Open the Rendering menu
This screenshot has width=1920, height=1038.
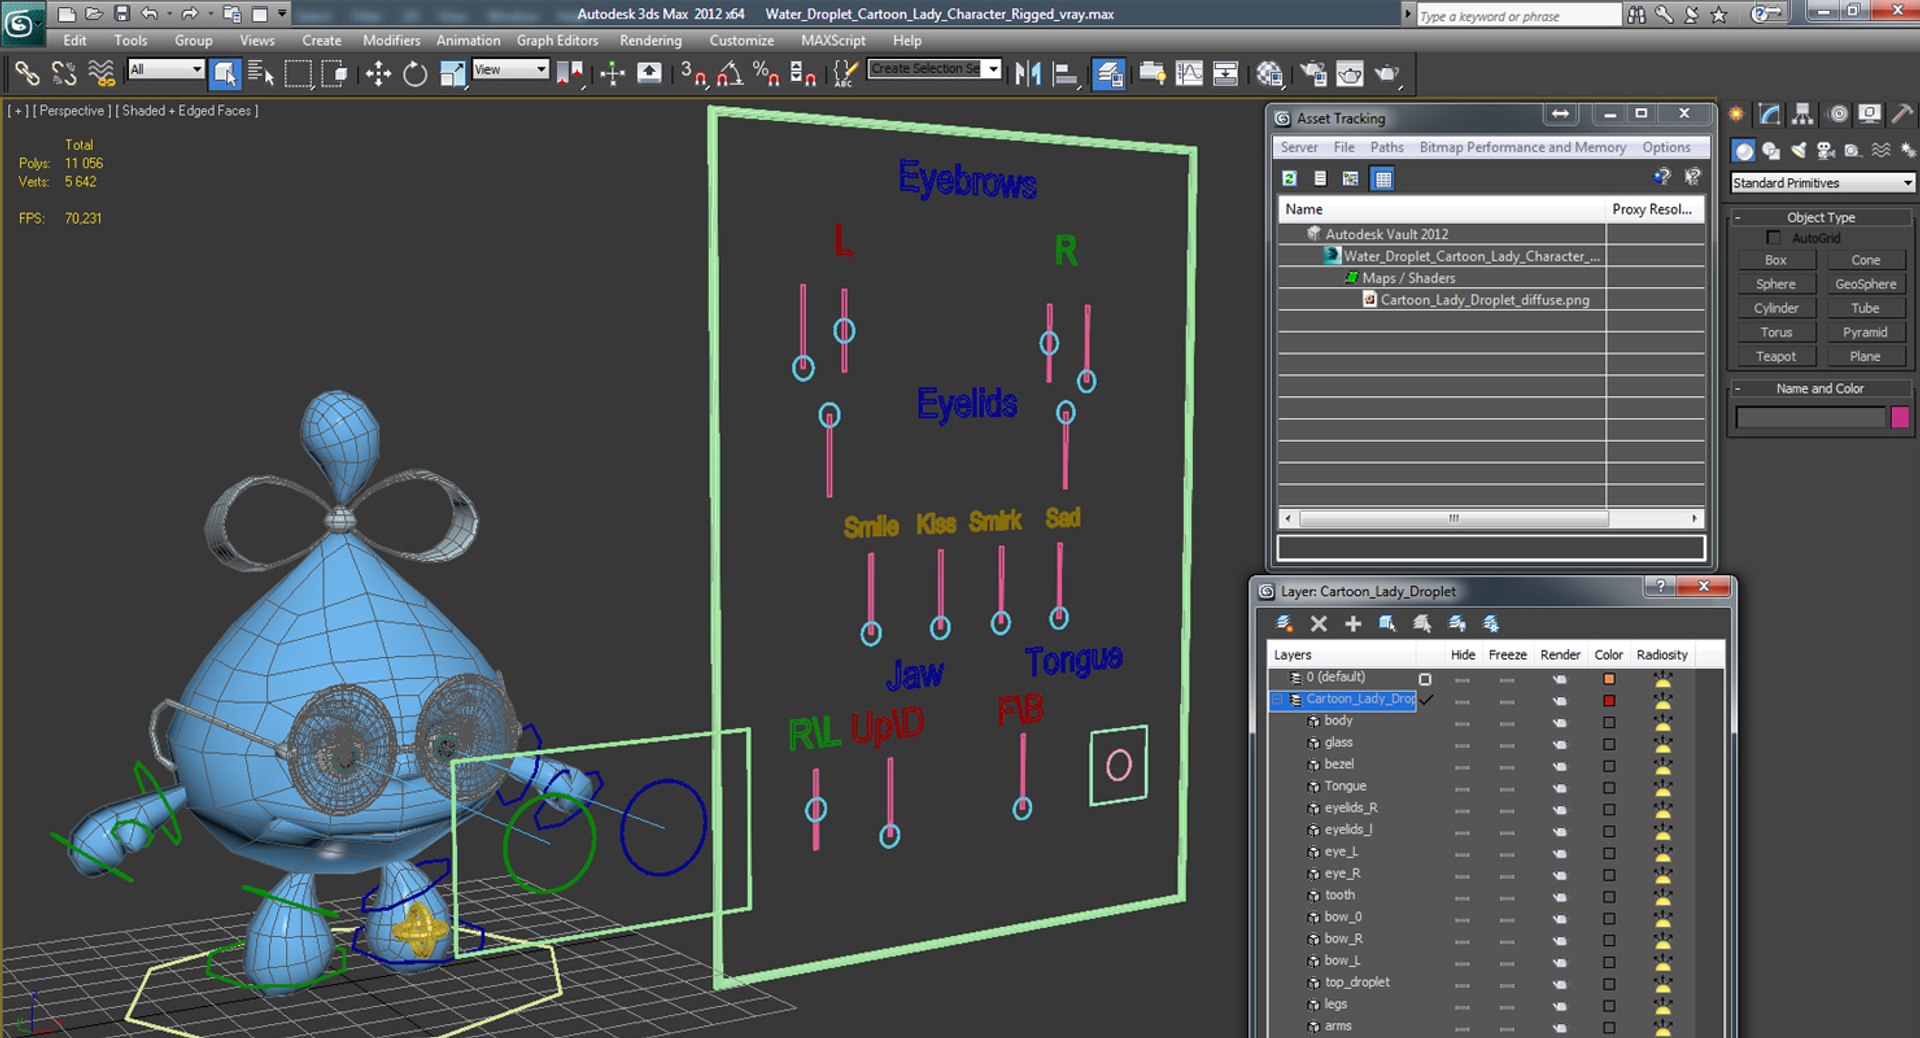point(650,40)
